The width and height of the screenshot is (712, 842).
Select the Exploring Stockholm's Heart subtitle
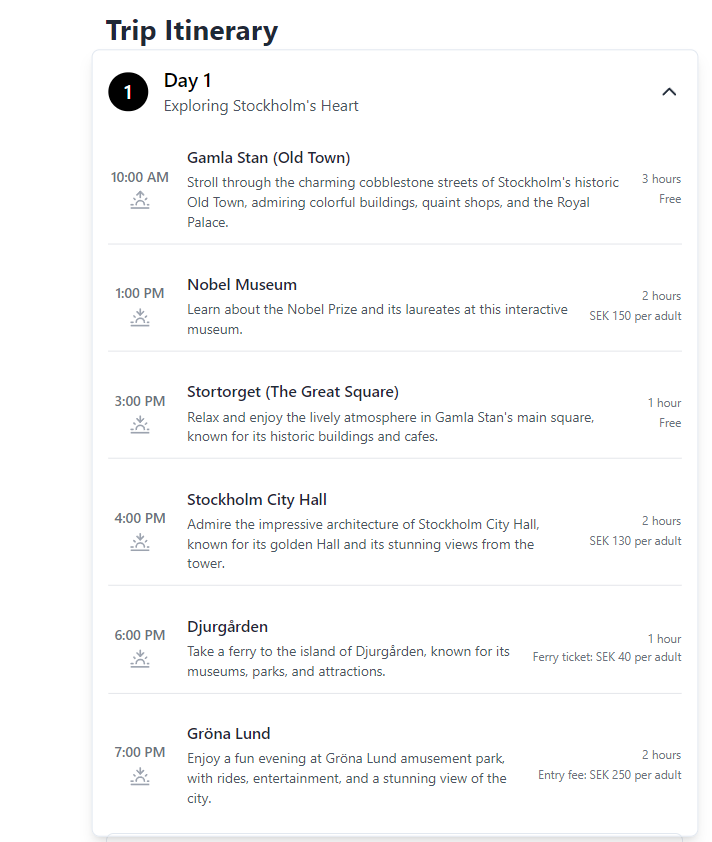click(260, 105)
